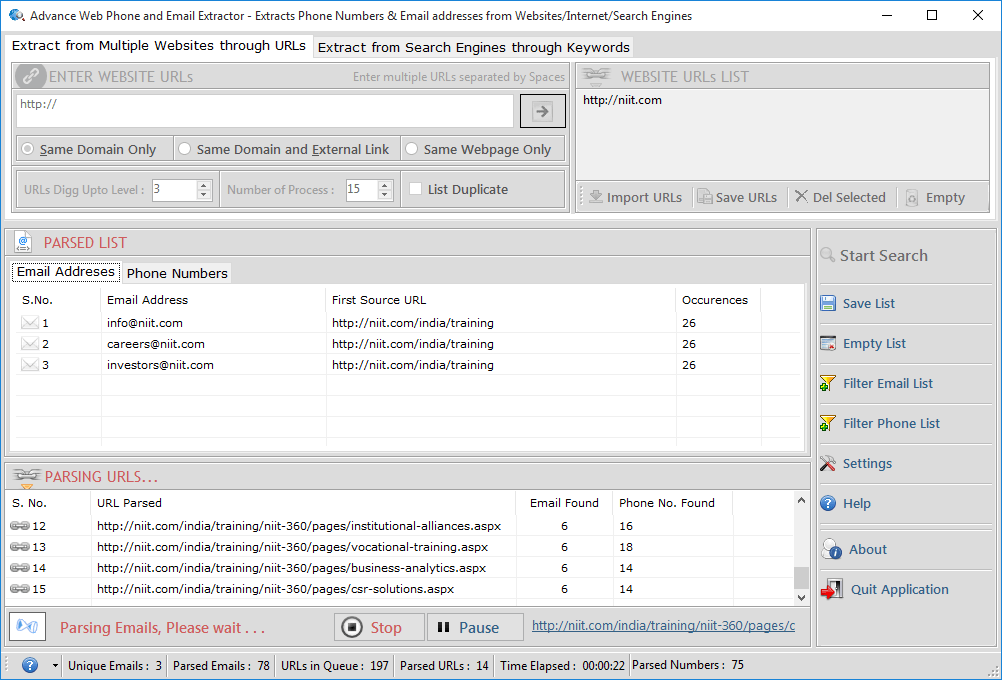Click the Import URLs download icon
The height and width of the screenshot is (680, 1002).
(596, 197)
